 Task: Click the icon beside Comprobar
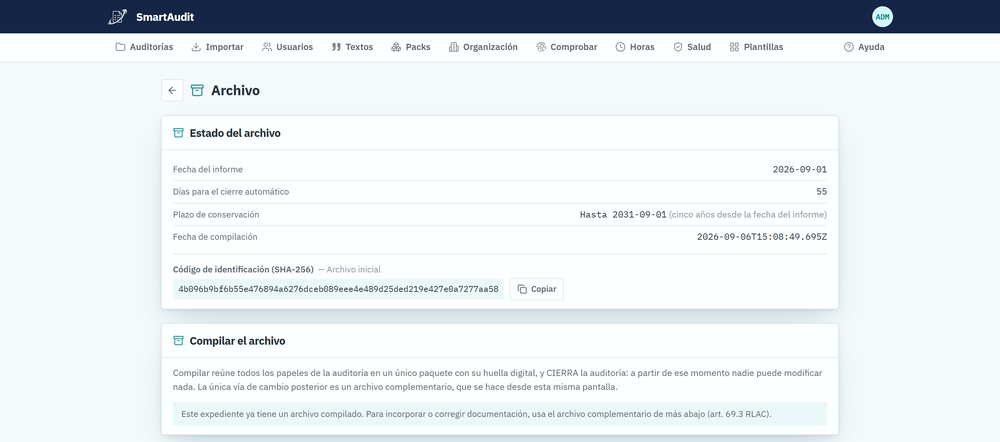(x=541, y=47)
